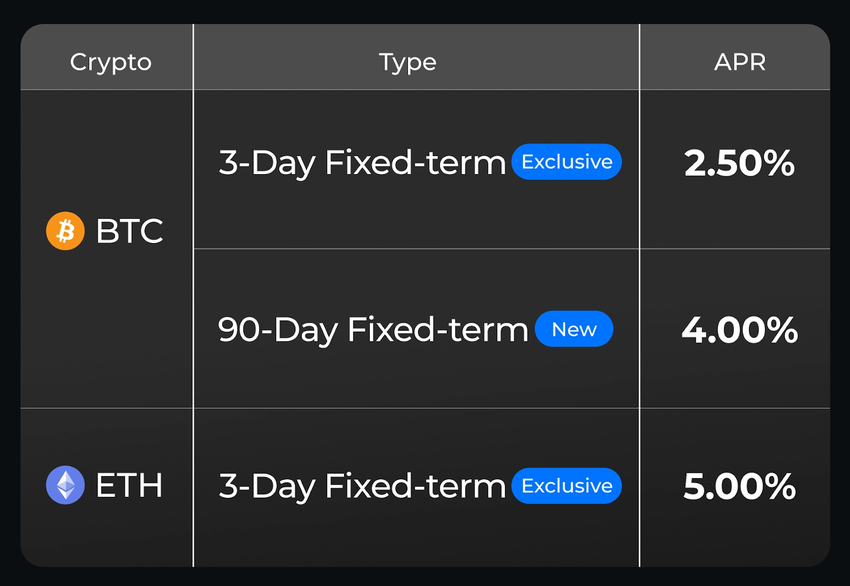The image size is (850, 586).
Task: Click the 5.00% APR value
Action: pyautogui.click(x=739, y=486)
